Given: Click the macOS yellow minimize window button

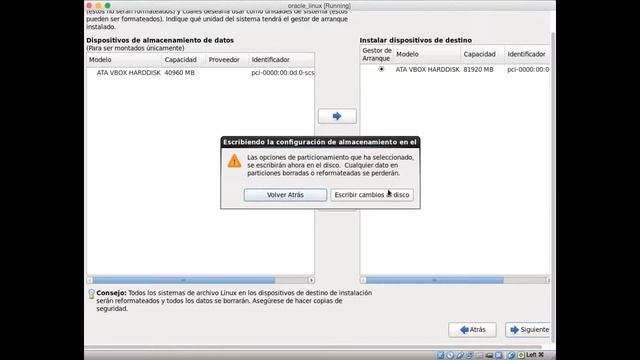Looking at the screenshot, I should (x=98, y=5).
